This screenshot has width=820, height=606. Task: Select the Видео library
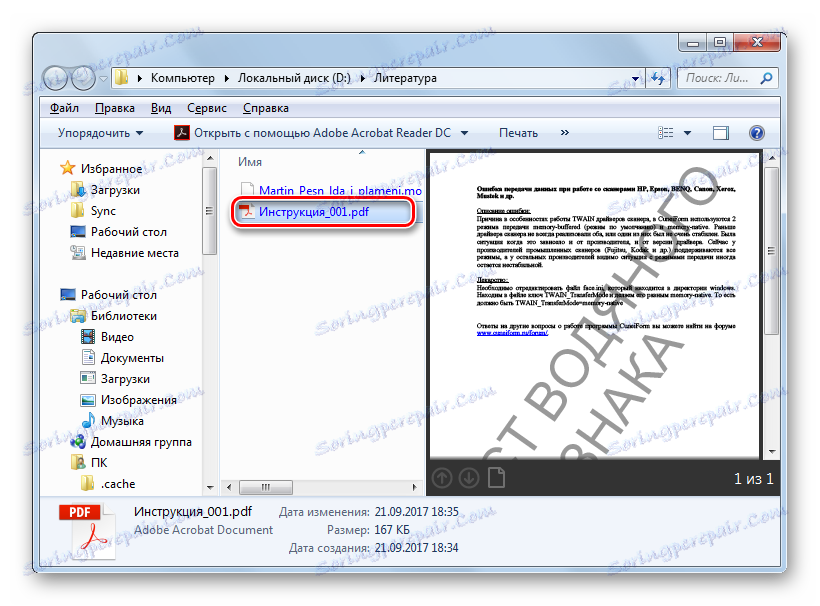117,337
